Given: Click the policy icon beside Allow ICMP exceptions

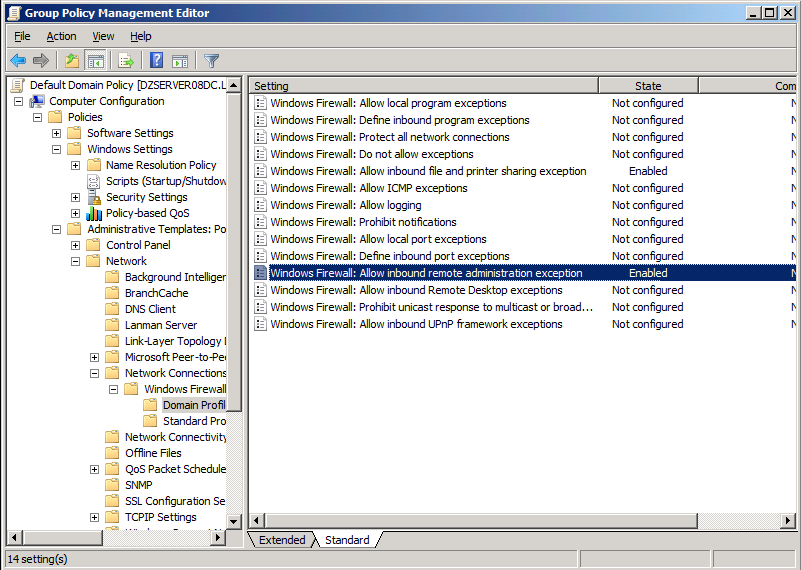Looking at the screenshot, I should click(x=261, y=188).
